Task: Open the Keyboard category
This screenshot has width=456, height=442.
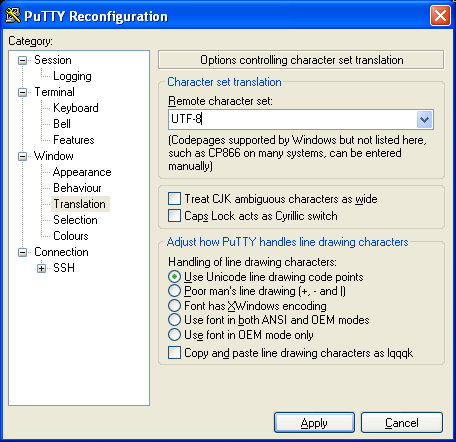Action: [76, 108]
